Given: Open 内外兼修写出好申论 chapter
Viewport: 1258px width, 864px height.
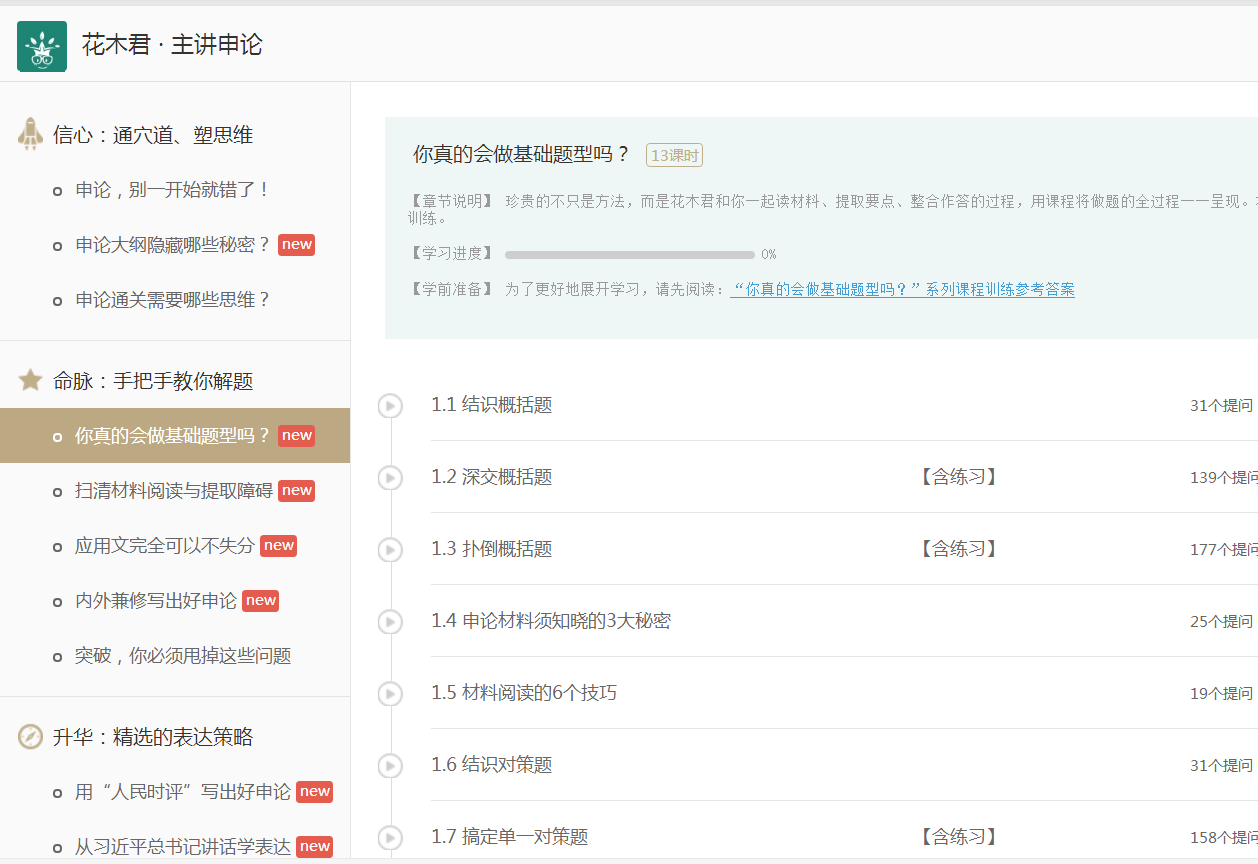Looking at the screenshot, I should [x=156, y=601].
